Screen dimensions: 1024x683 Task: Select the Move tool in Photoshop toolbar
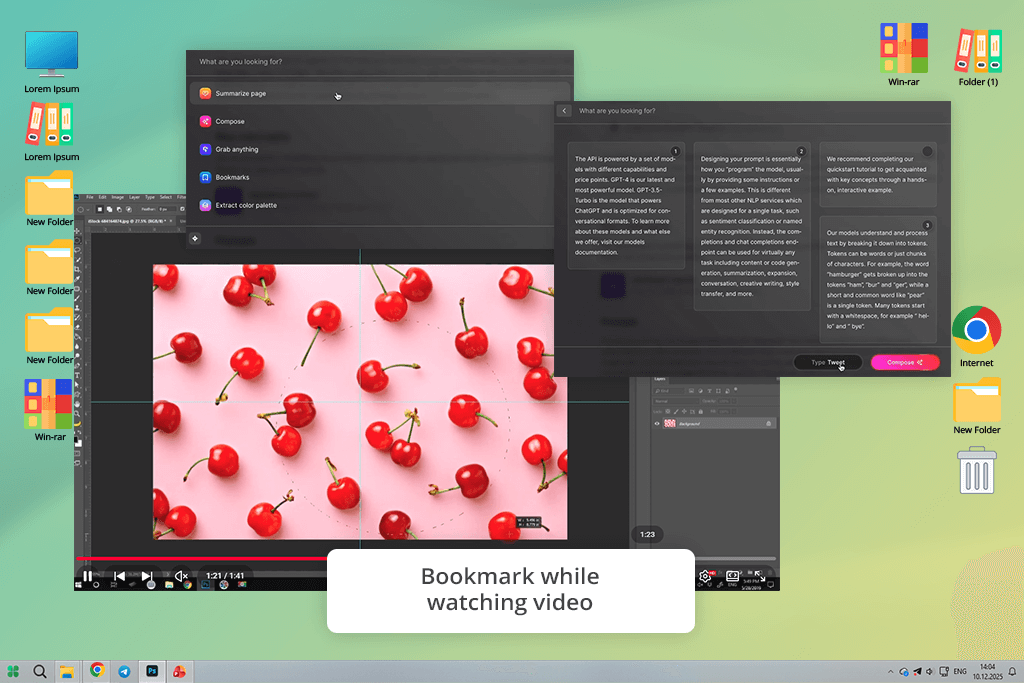point(77,231)
